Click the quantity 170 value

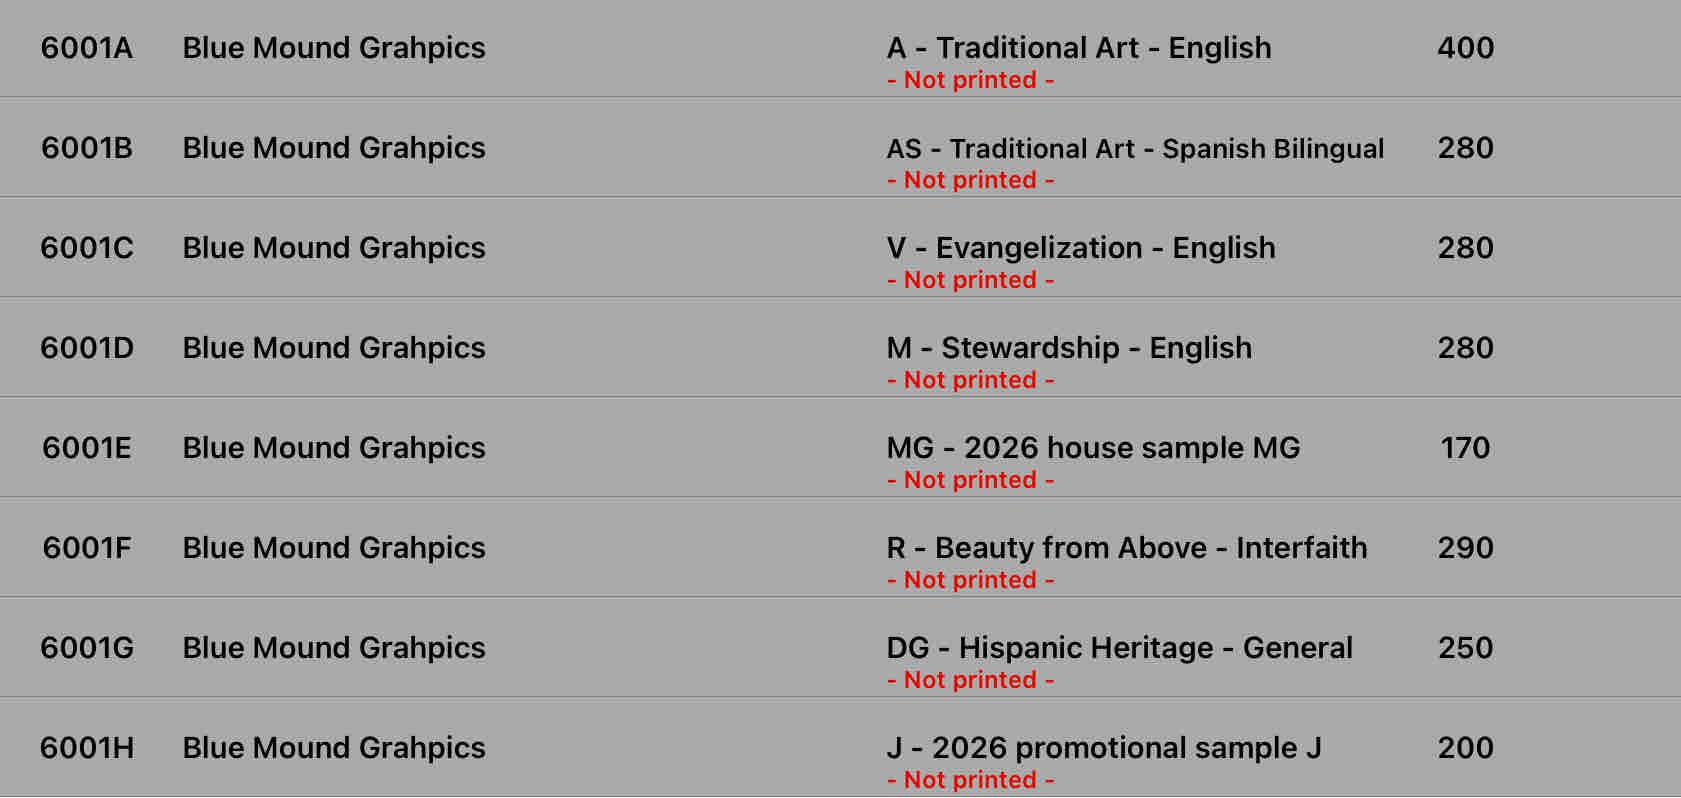point(1465,448)
